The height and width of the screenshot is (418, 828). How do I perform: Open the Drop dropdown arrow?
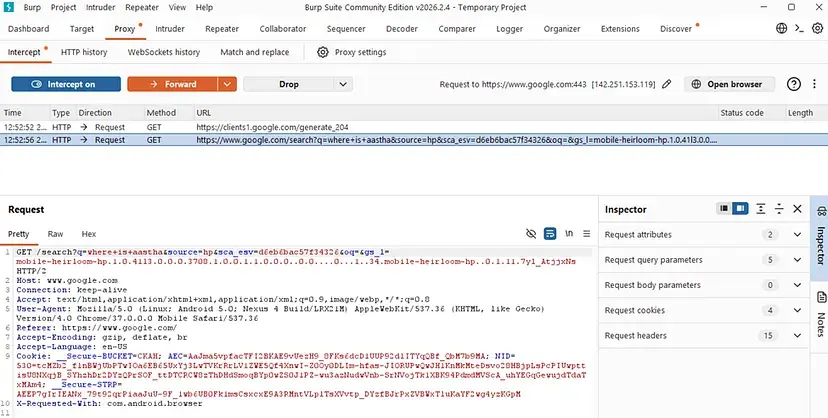(x=343, y=84)
